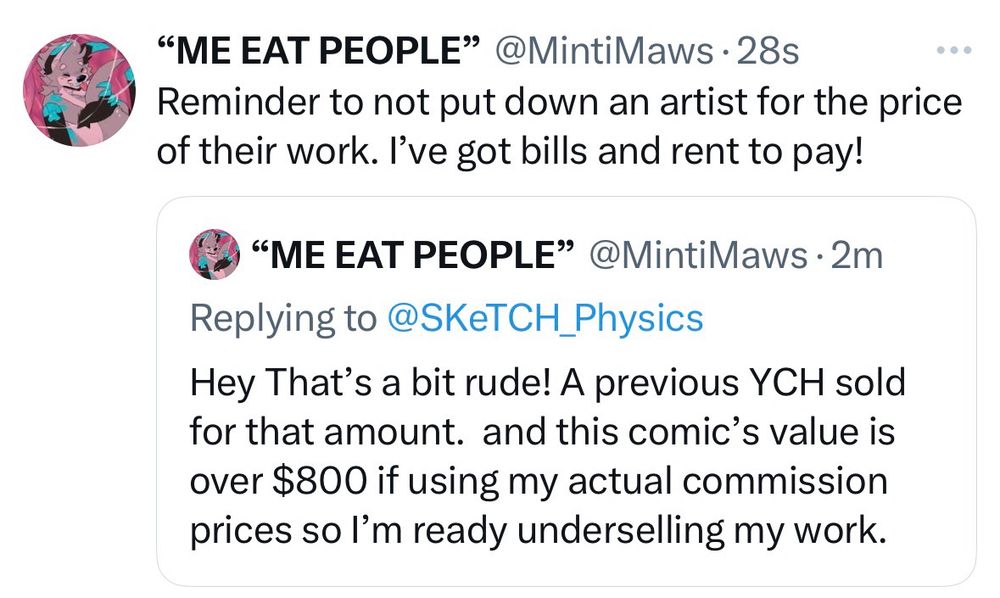Click the @MintiMaws handle on main tweet

(610, 52)
